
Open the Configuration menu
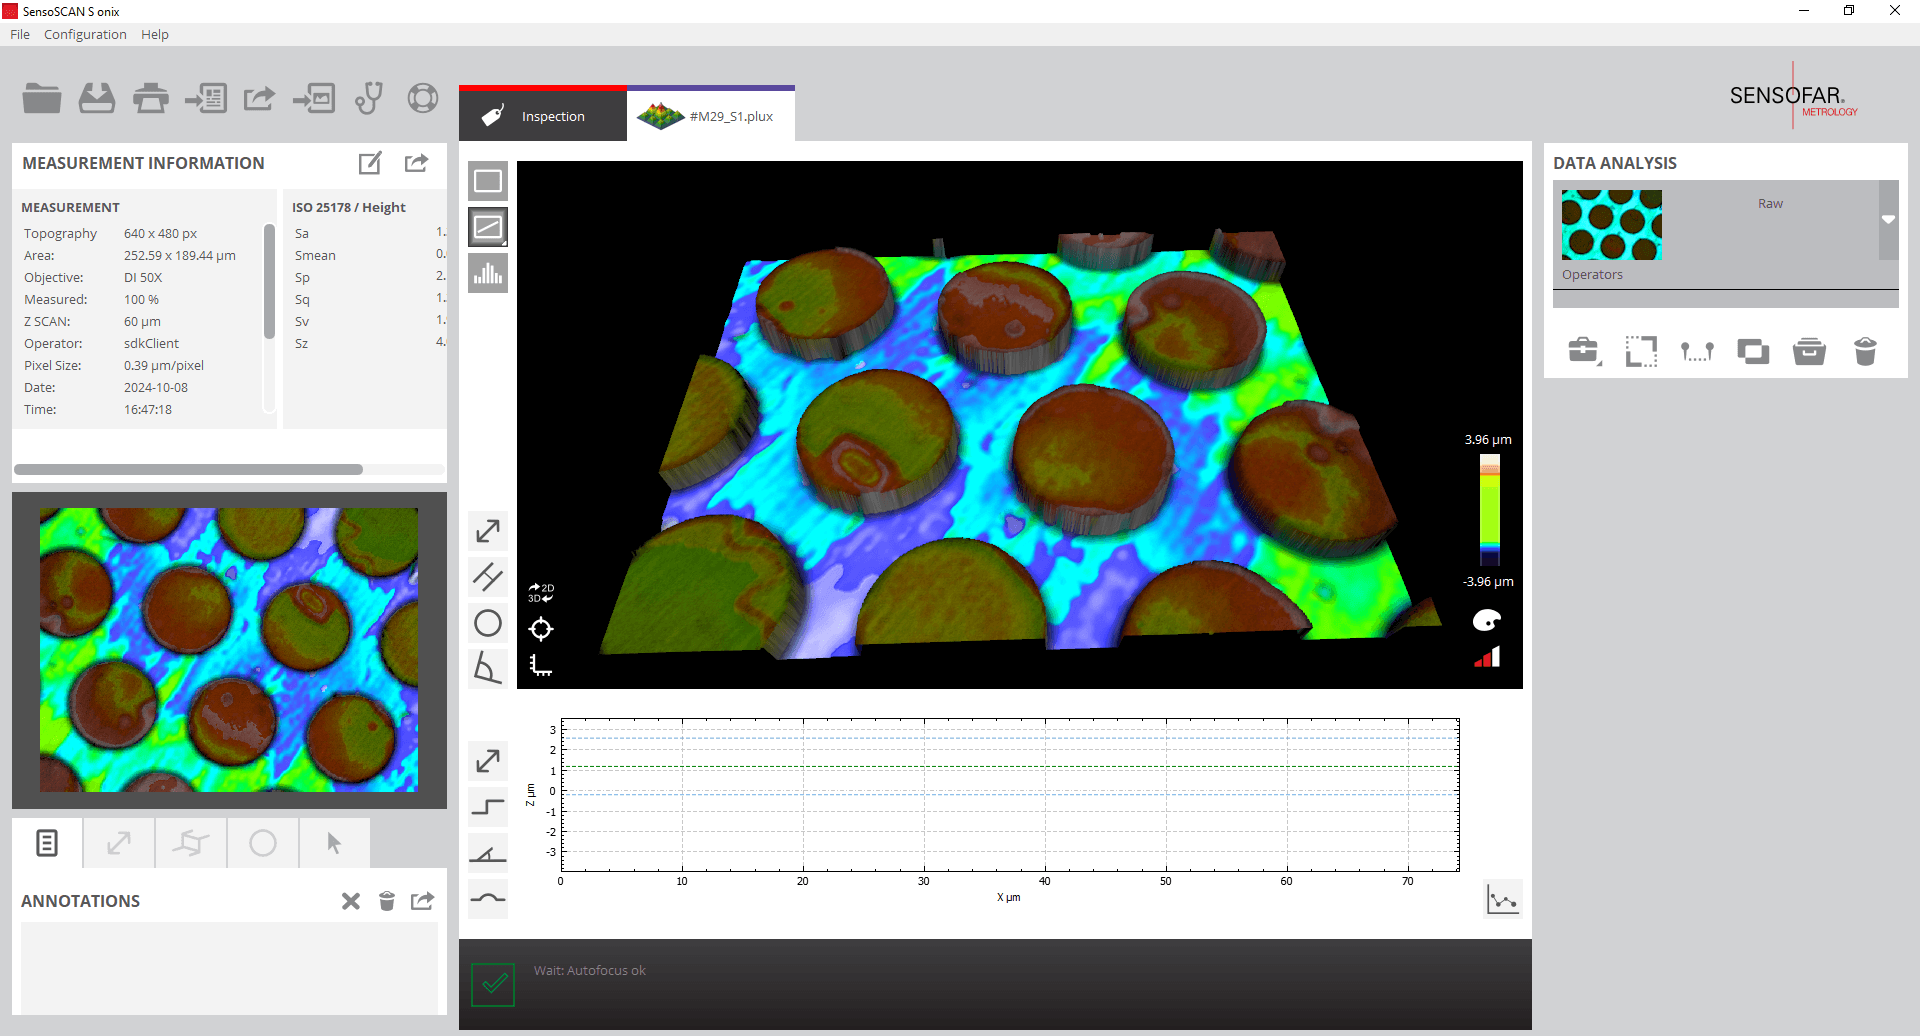(x=85, y=34)
